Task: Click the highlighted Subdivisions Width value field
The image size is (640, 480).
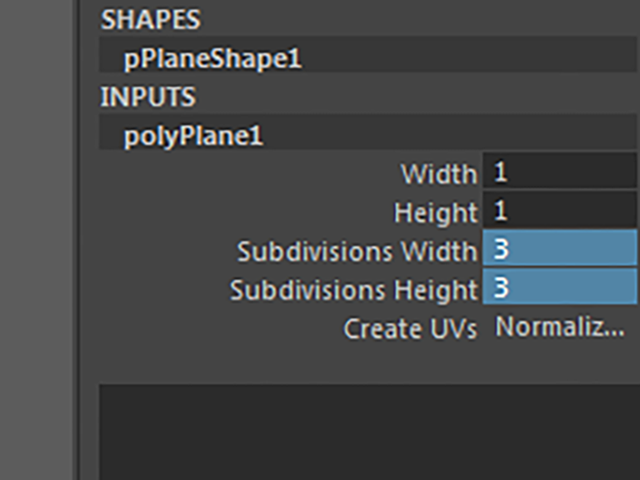Action: point(559,250)
